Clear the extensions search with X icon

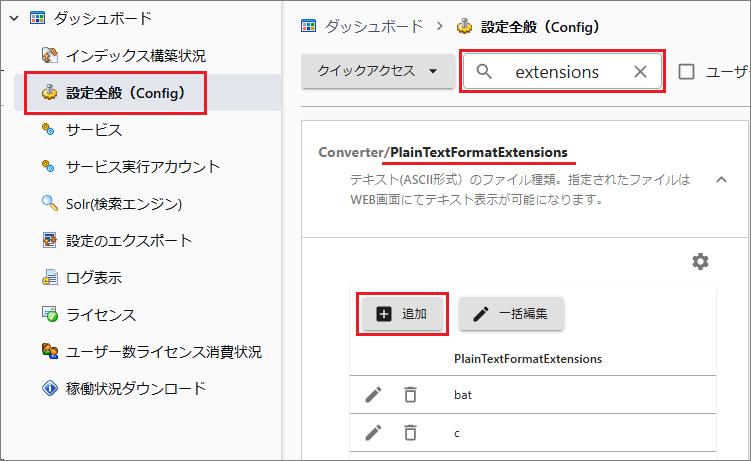click(641, 72)
